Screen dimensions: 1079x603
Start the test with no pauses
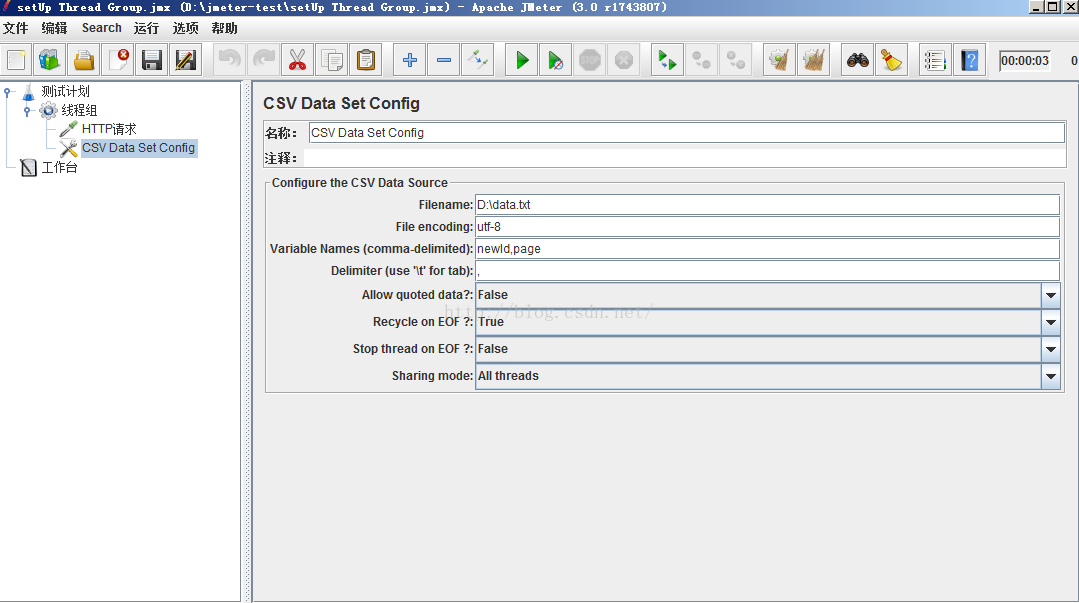point(555,61)
